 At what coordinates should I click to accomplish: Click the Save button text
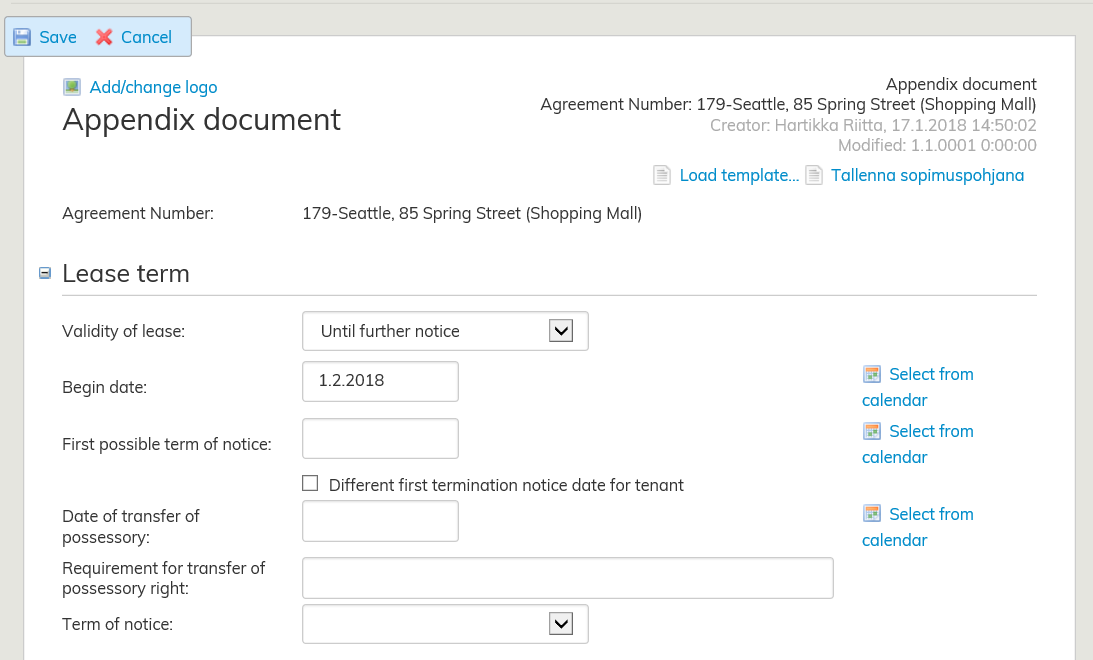point(58,37)
